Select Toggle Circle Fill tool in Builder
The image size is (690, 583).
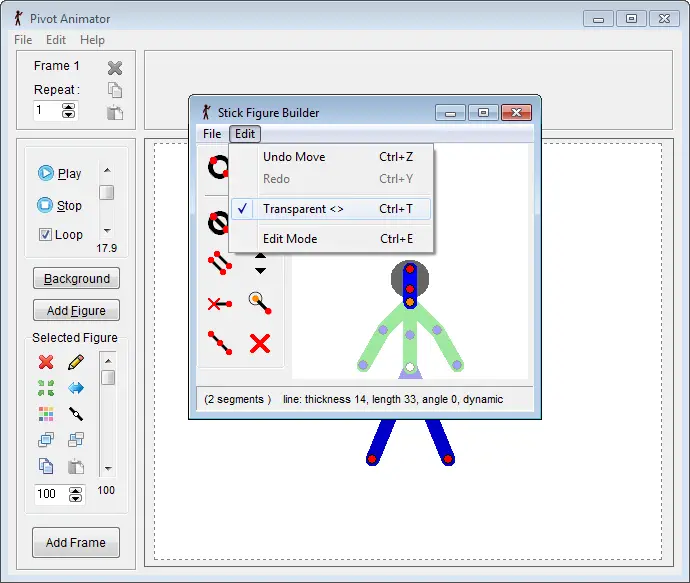(x=218, y=223)
